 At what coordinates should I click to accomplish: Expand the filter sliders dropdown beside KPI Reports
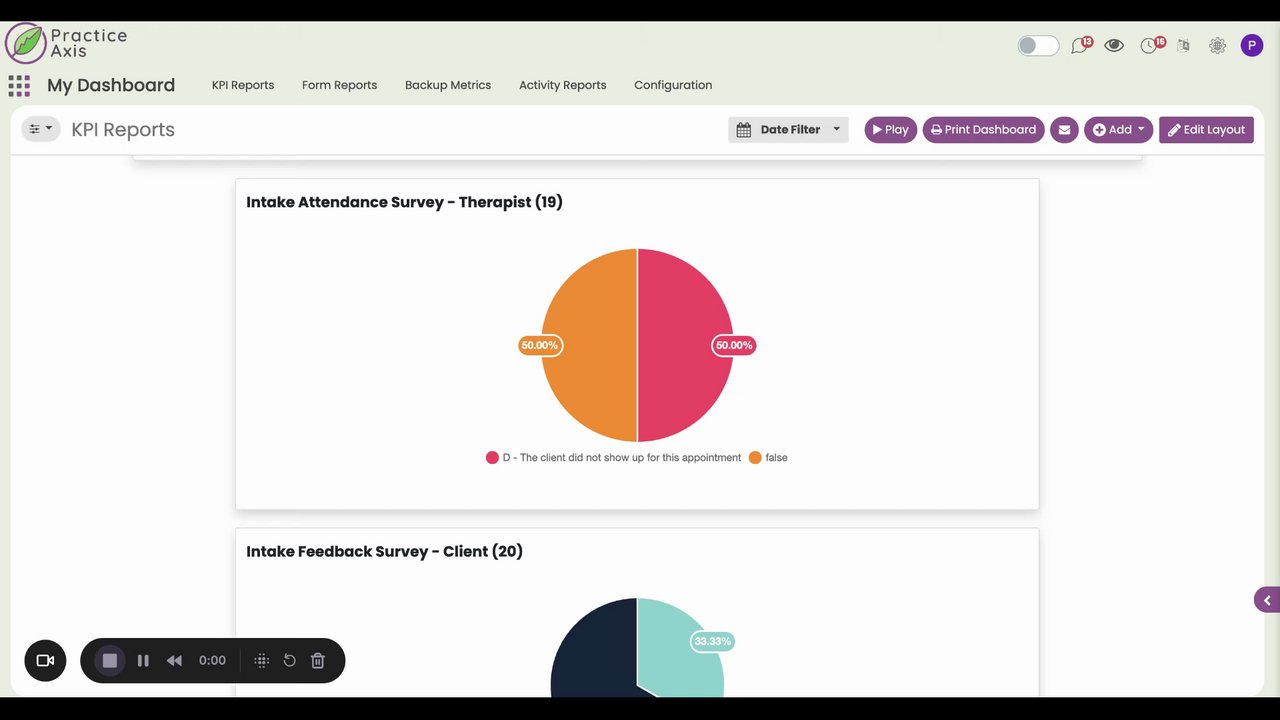[41, 129]
